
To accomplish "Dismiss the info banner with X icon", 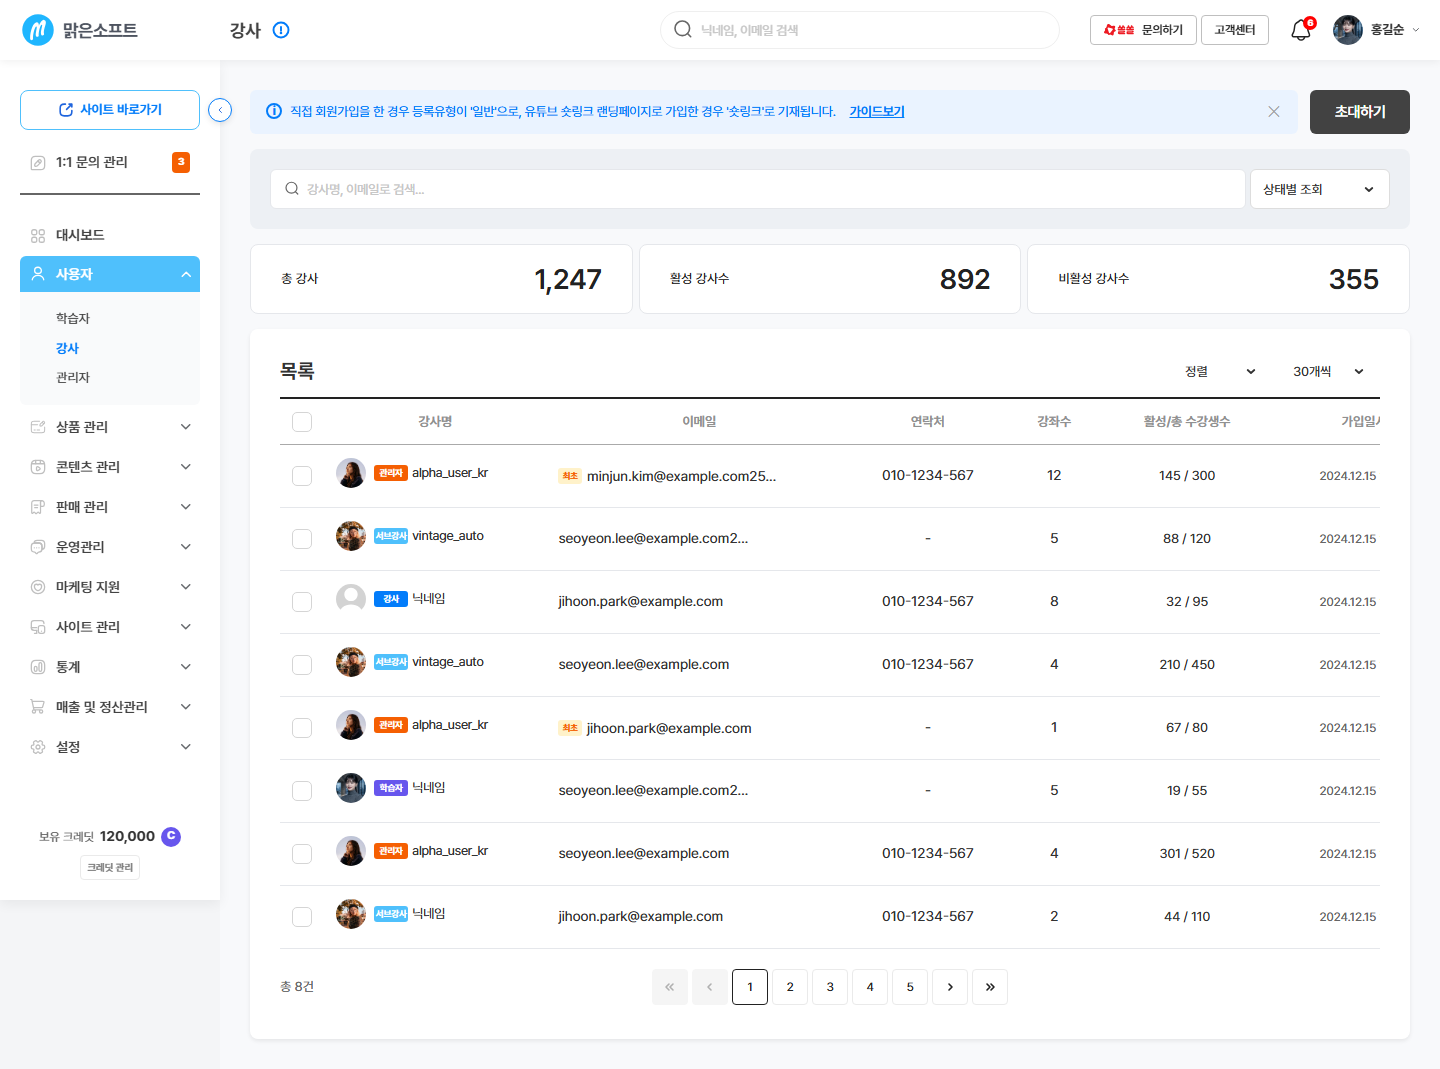I will point(1274,112).
